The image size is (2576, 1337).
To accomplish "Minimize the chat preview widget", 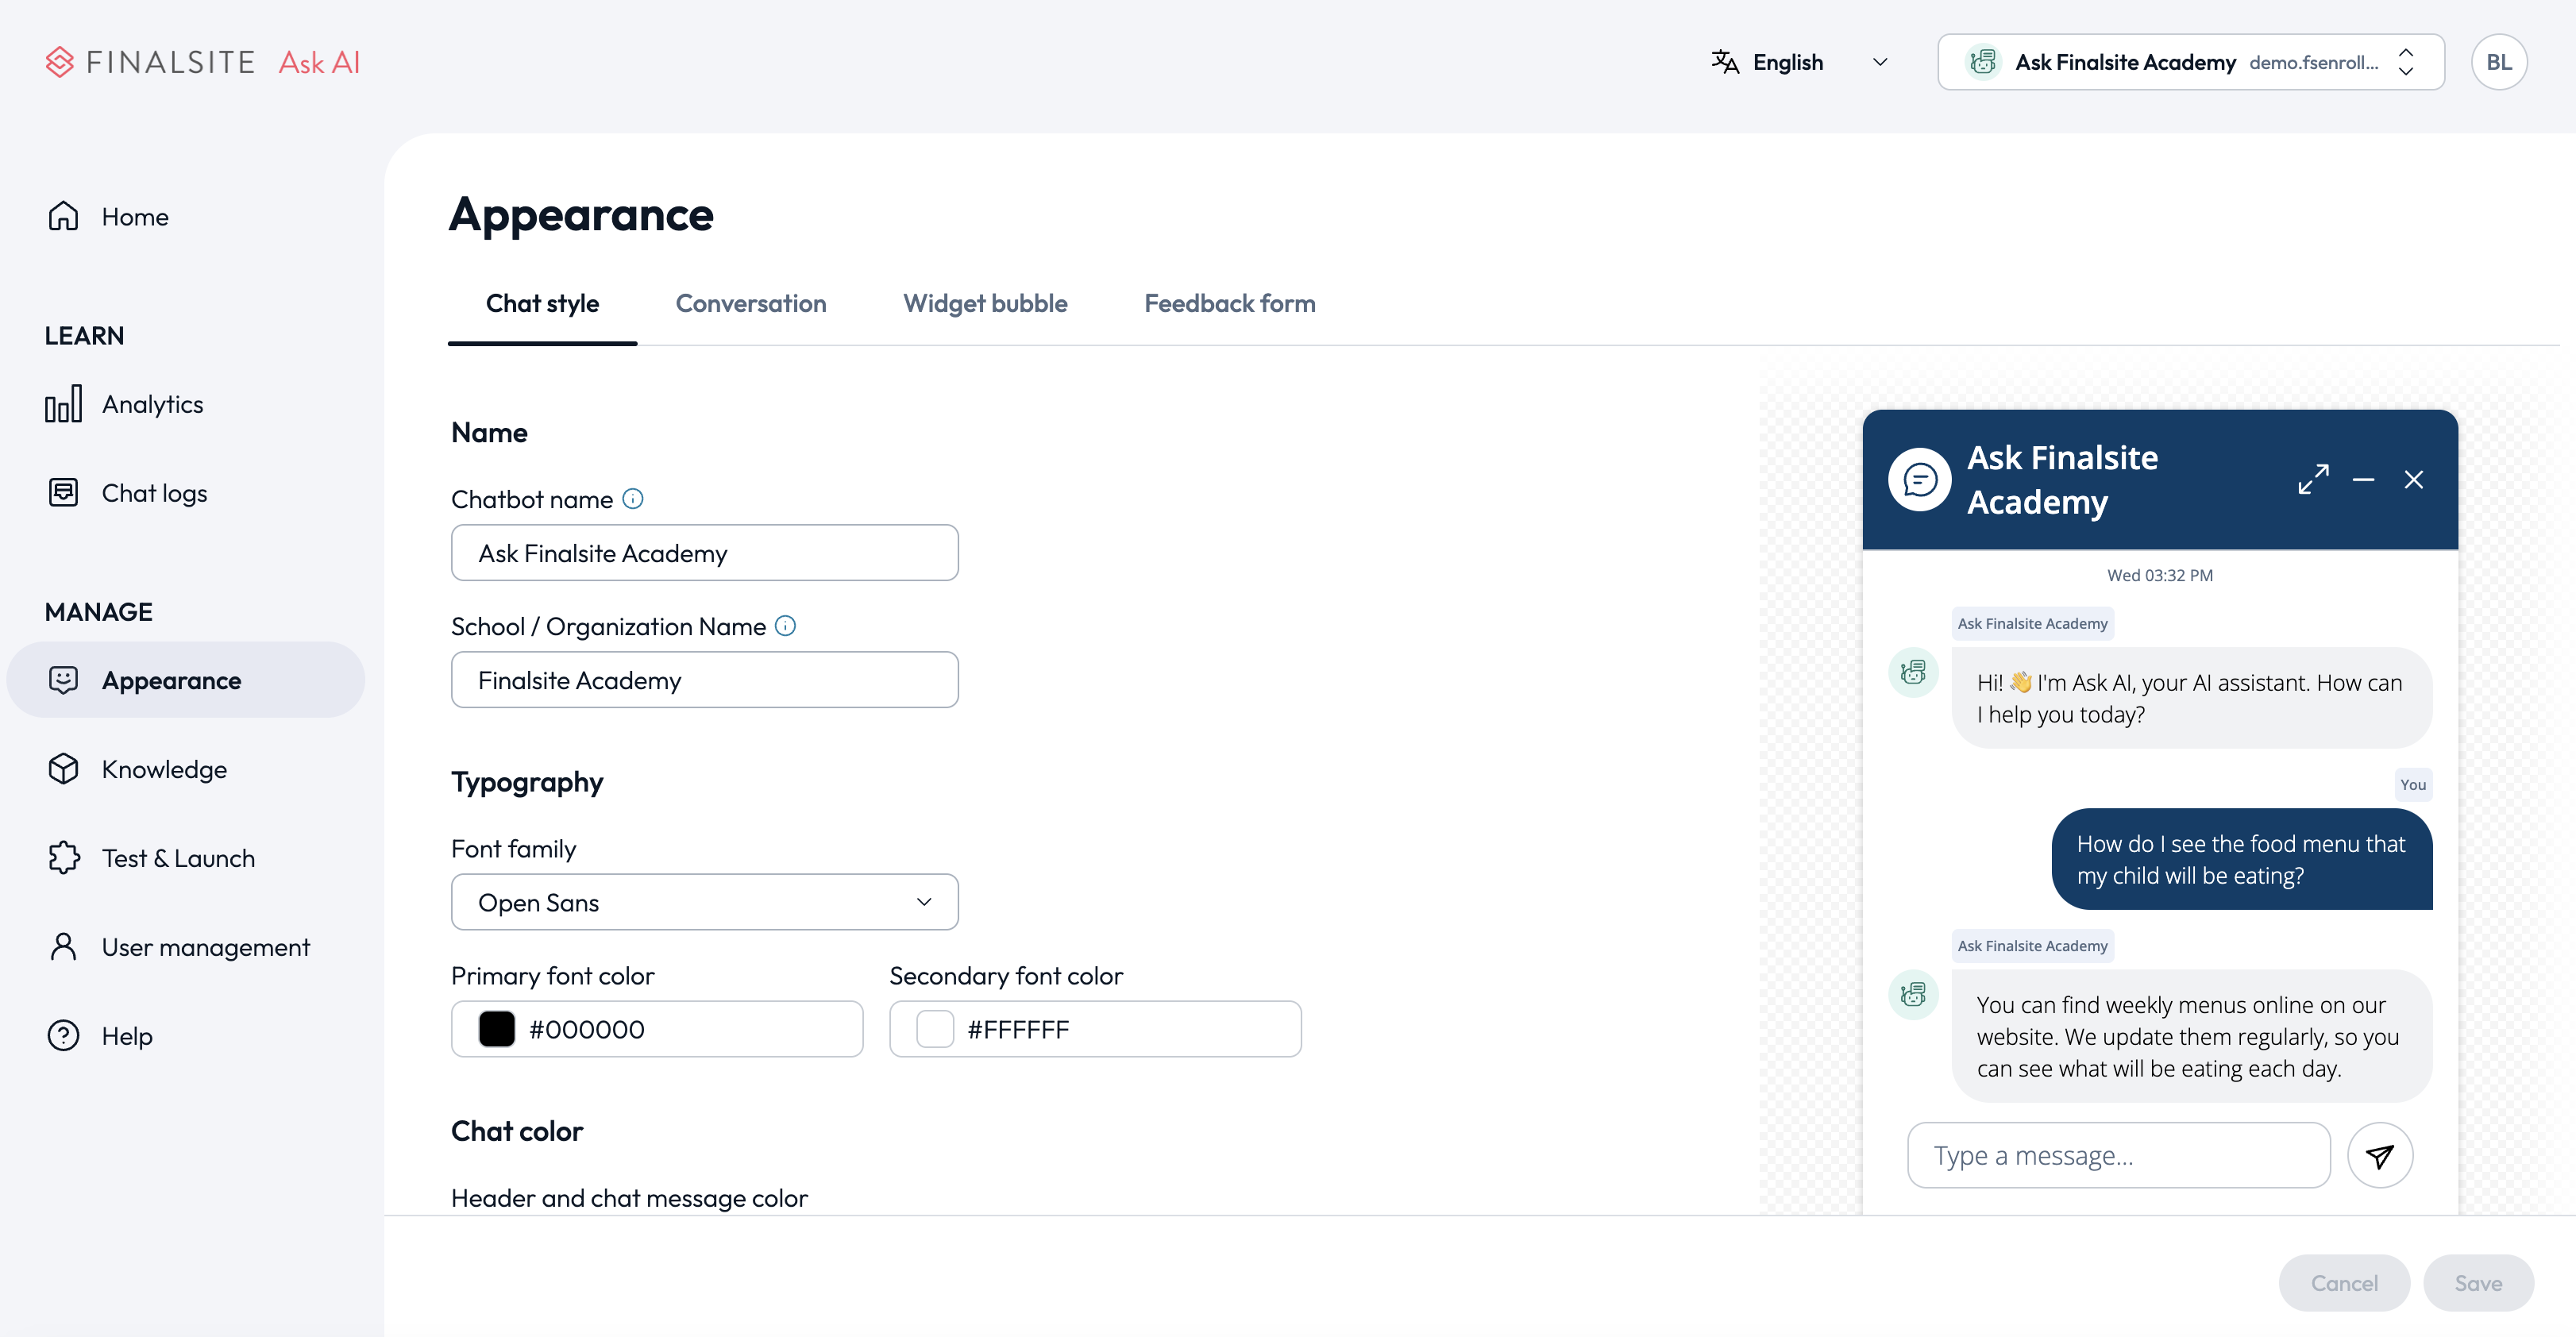I will pyautogui.click(x=2363, y=480).
